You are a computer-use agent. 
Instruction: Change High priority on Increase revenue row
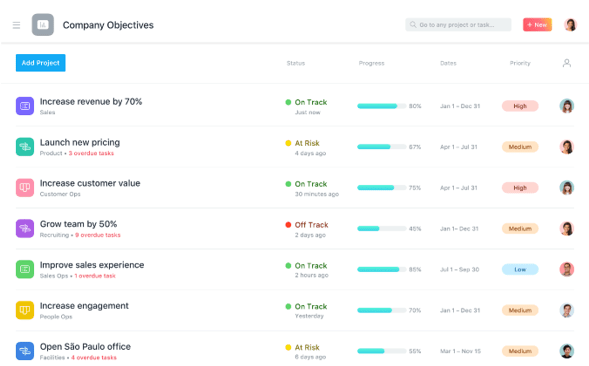(520, 106)
